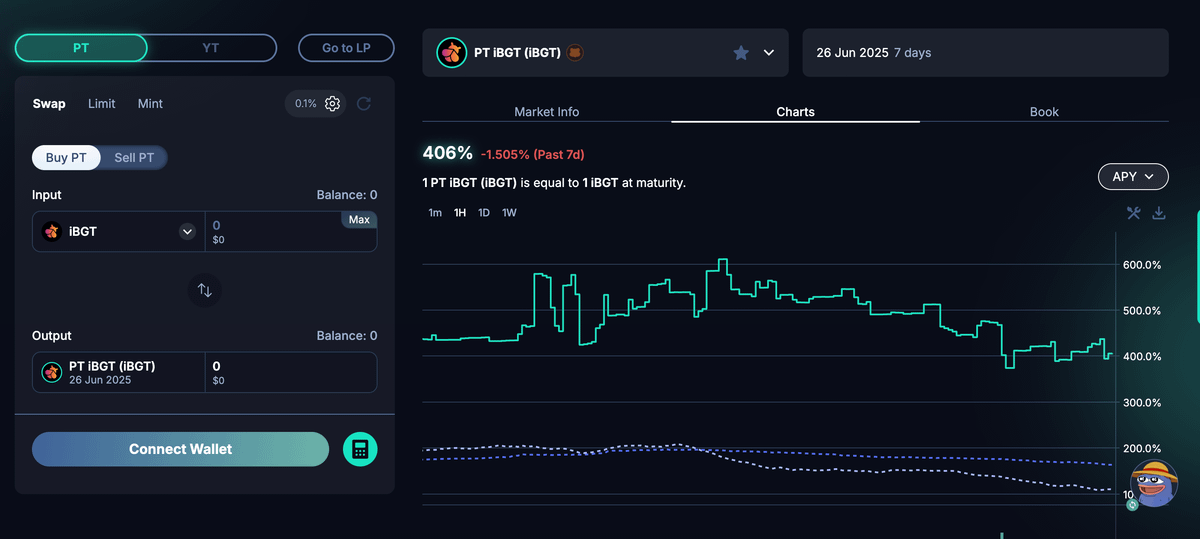Click the 600.0% axis label
The width and height of the screenshot is (1200, 539).
tap(1141, 265)
